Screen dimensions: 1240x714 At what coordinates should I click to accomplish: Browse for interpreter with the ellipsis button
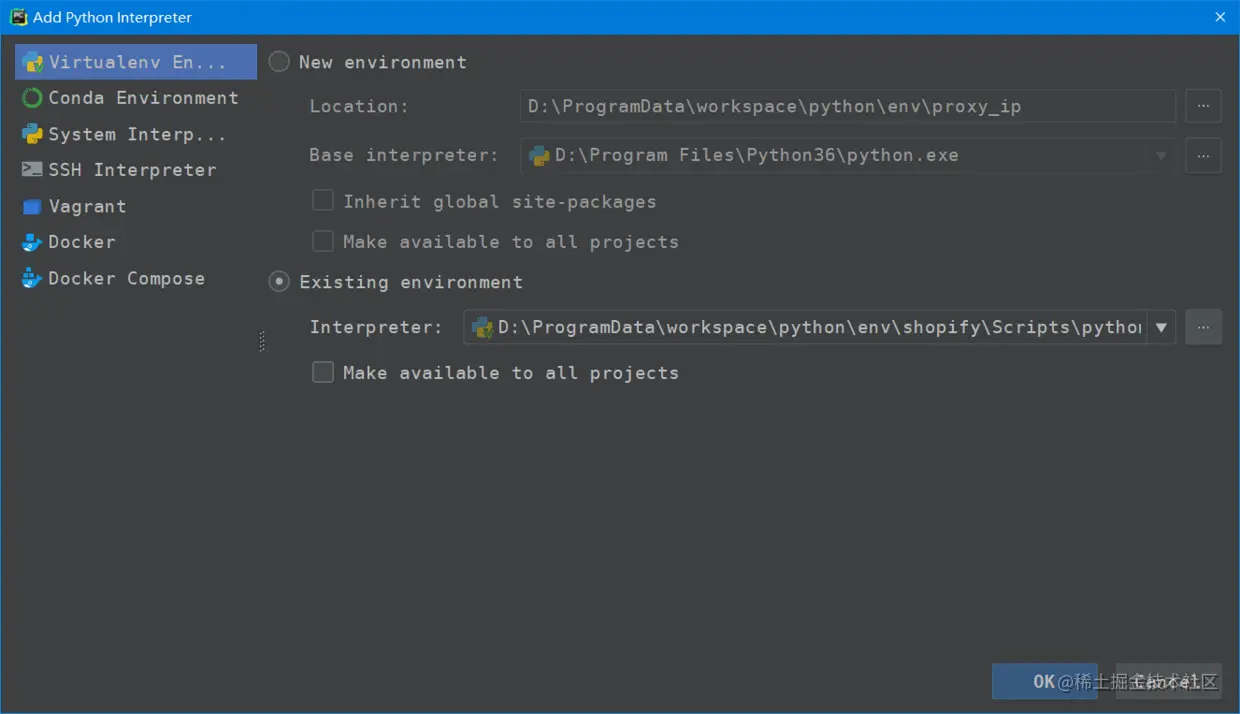point(1203,327)
